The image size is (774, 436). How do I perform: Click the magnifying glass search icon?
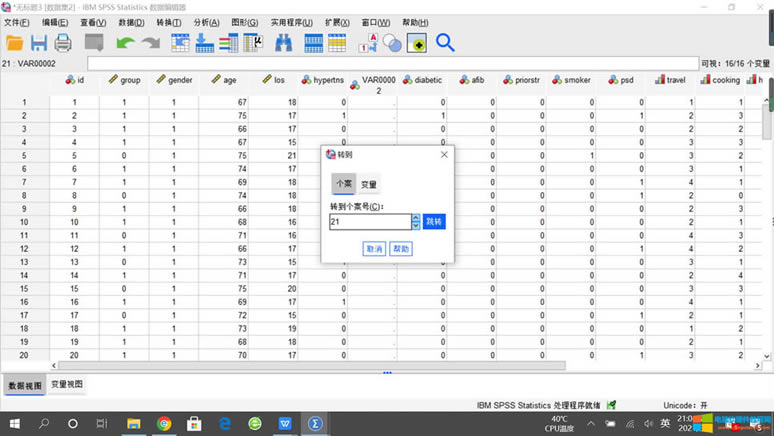[445, 43]
